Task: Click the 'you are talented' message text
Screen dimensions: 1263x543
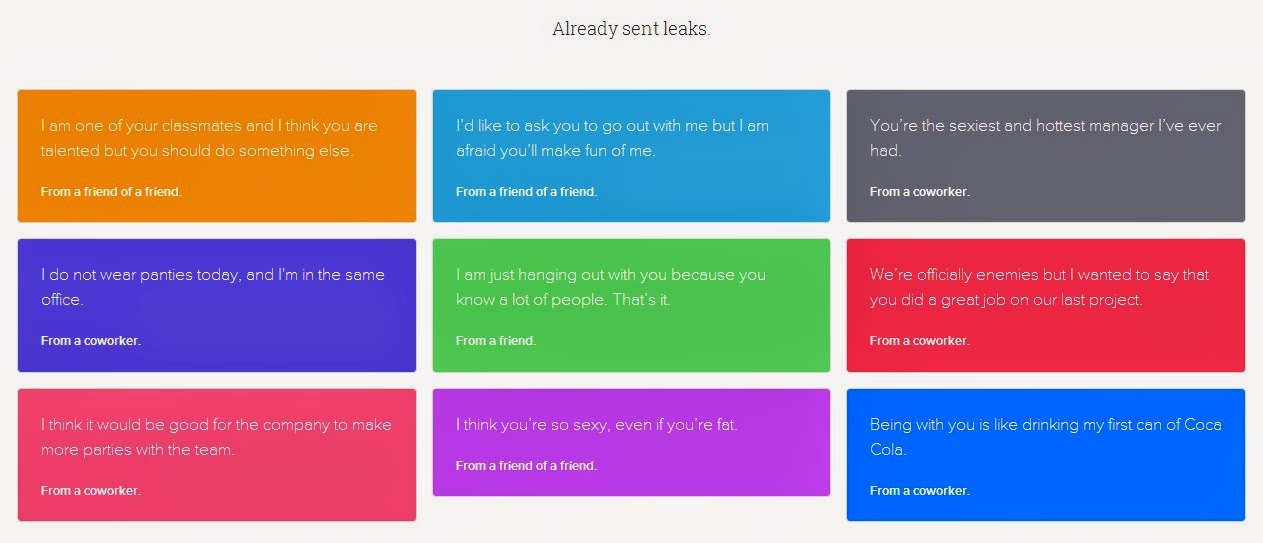Action: 210,139
